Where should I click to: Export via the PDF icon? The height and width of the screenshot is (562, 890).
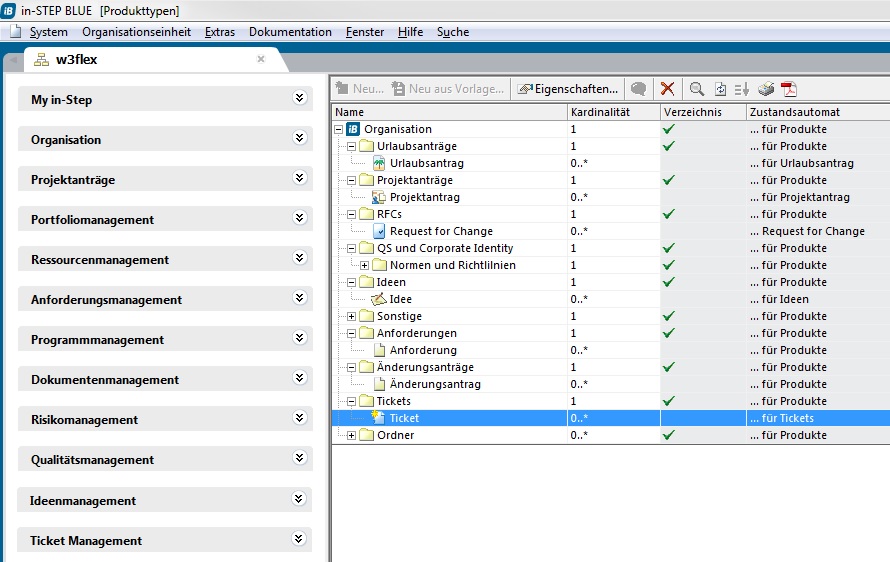789,89
